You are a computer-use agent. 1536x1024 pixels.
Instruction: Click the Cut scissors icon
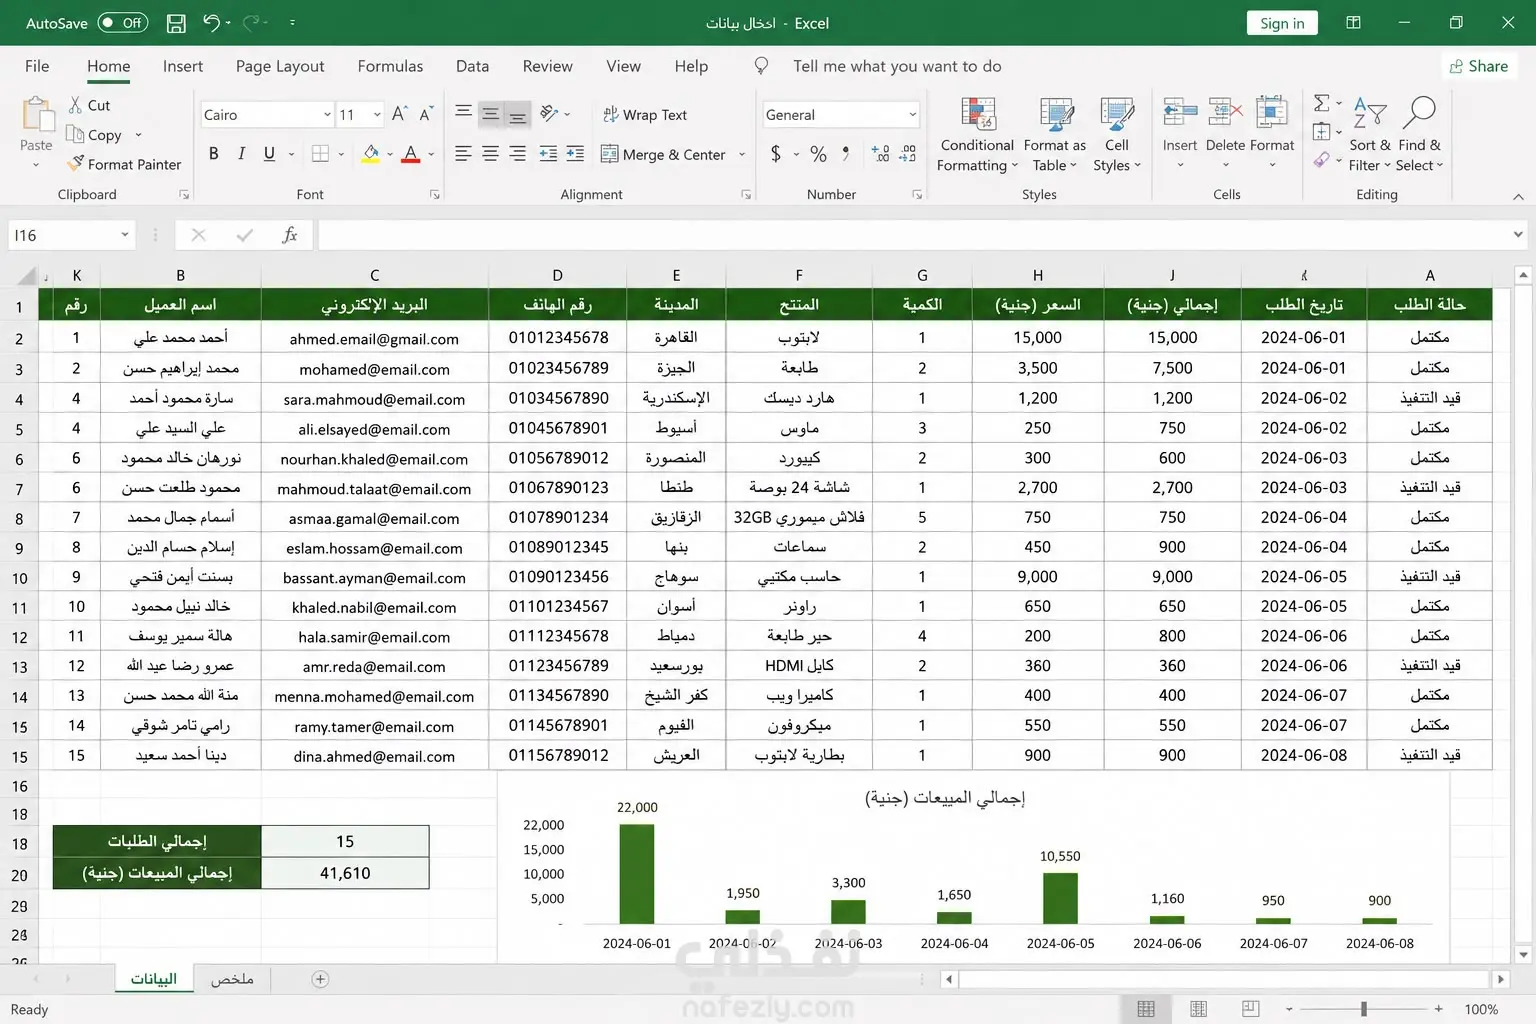click(x=75, y=105)
